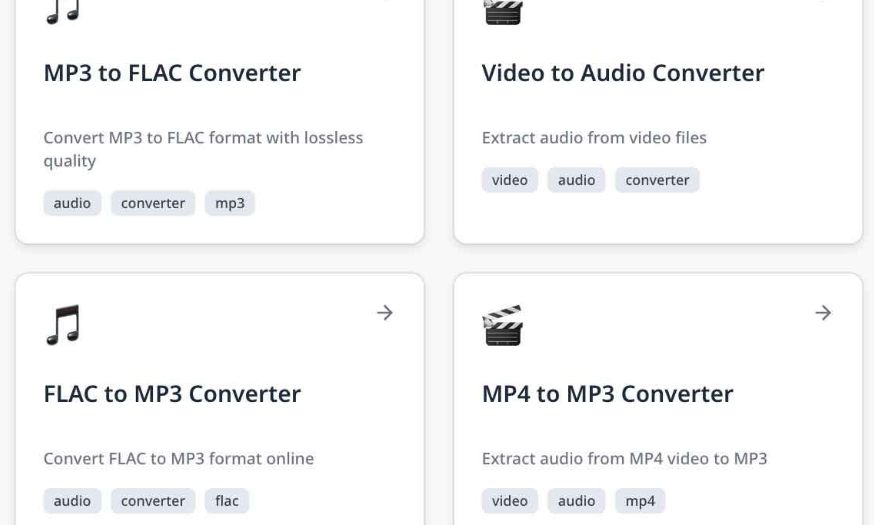This screenshot has height=525, width=874.
Task: Click the clapperboard icon on Video to Audio card
Action: [x=503, y=12]
